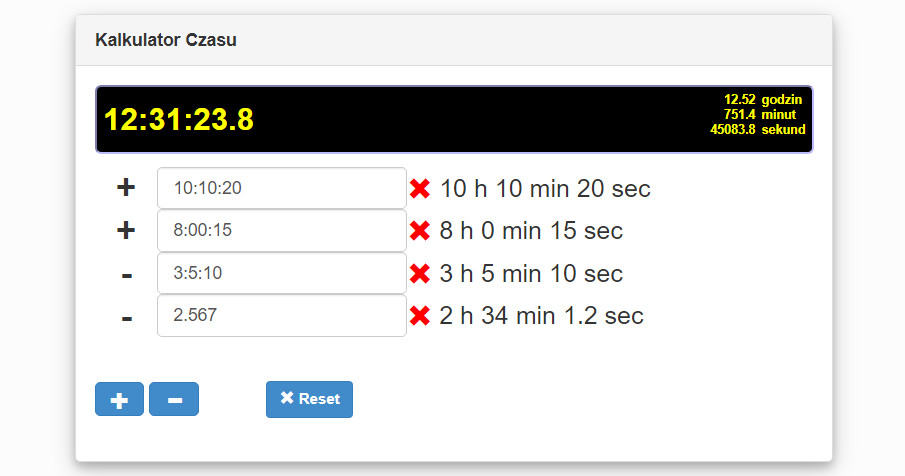Click the plus sign before 8:00:15
905x476 pixels.
click(x=126, y=230)
